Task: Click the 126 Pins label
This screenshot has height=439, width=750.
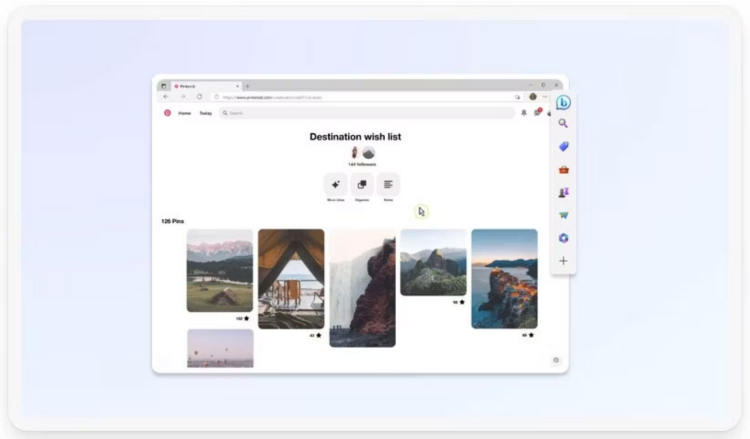Action: pyautogui.click(x=173, y=221)
